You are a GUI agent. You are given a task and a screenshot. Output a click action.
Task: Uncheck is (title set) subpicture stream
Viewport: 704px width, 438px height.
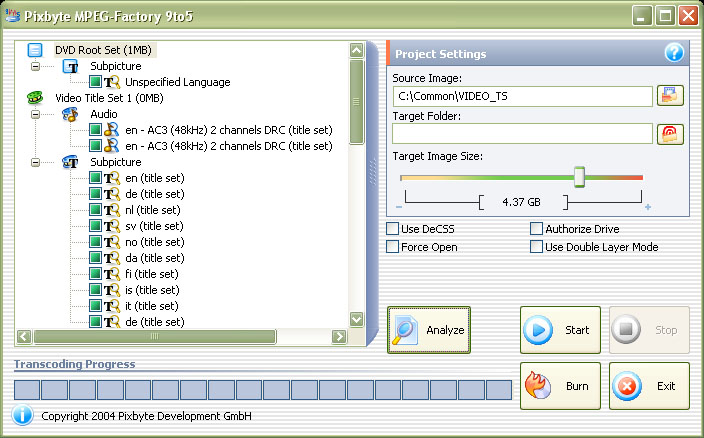pyautogui.click(x=95, y=290)
